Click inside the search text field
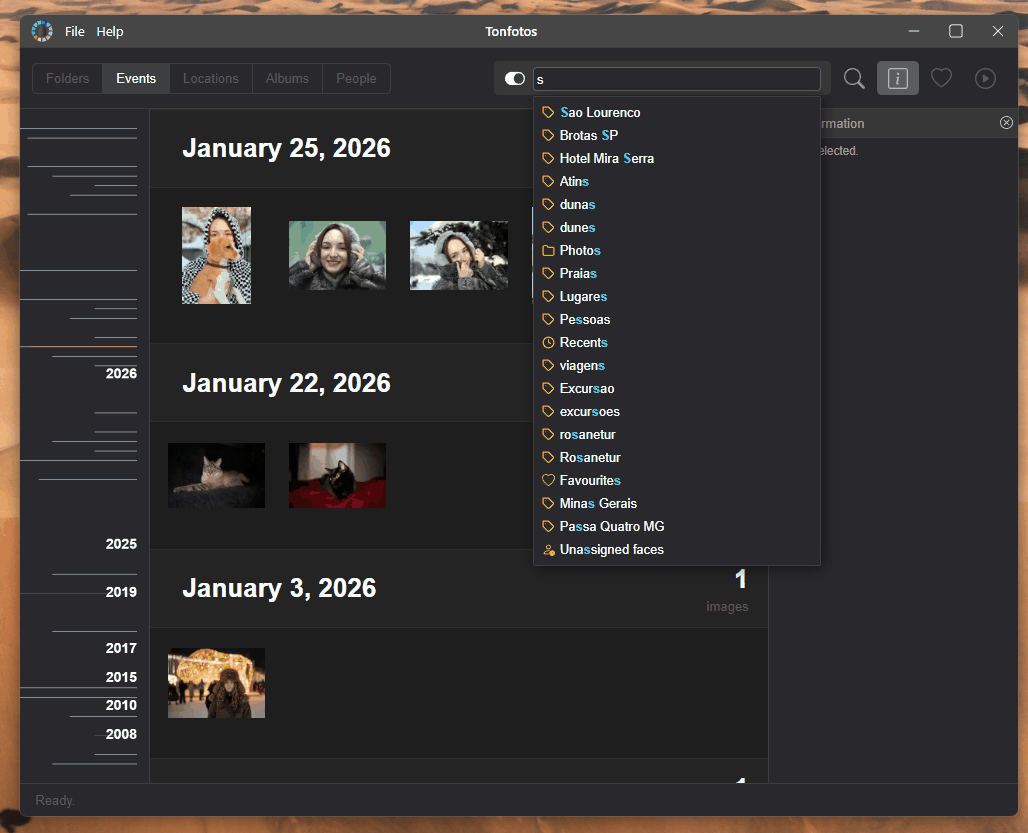 677,79
